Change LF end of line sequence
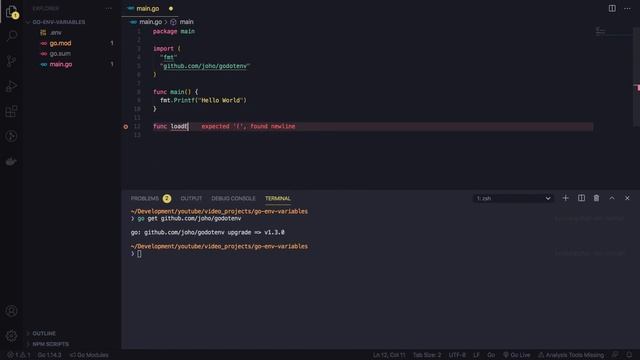The width and height of the screenshot is (640, 360). 476,355
